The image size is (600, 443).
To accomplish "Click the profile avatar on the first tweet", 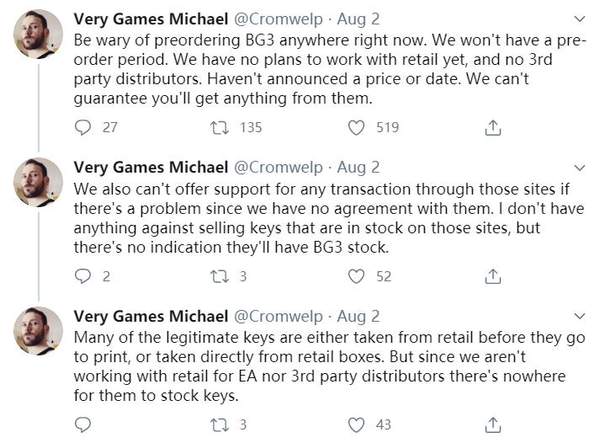I will click(39, 40).
